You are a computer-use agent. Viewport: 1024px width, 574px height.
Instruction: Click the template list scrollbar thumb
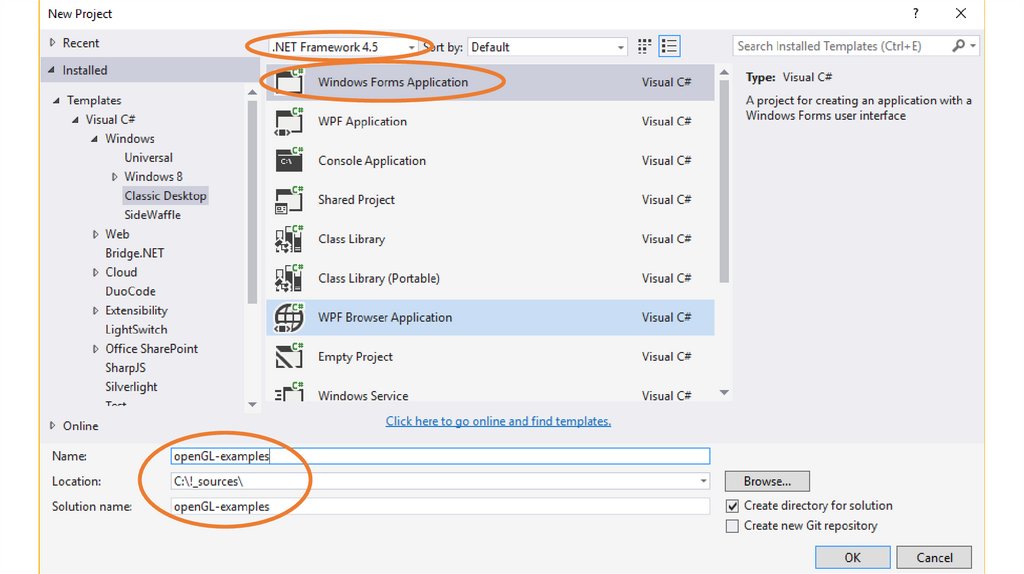724,181
